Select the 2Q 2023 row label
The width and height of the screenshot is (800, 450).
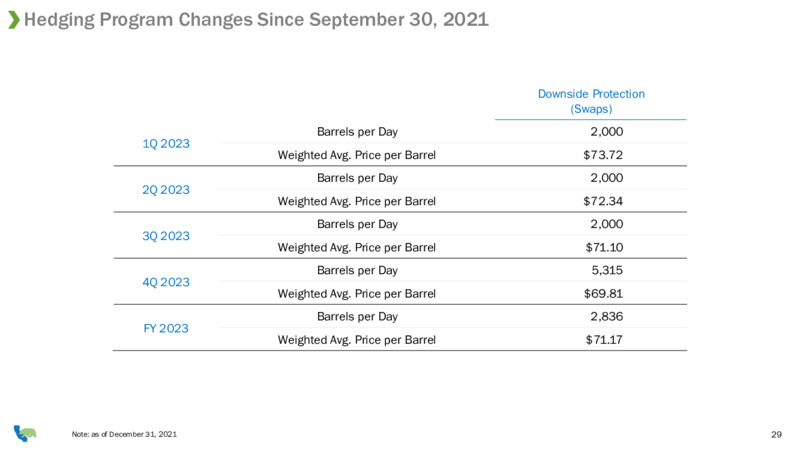[166, 190]
